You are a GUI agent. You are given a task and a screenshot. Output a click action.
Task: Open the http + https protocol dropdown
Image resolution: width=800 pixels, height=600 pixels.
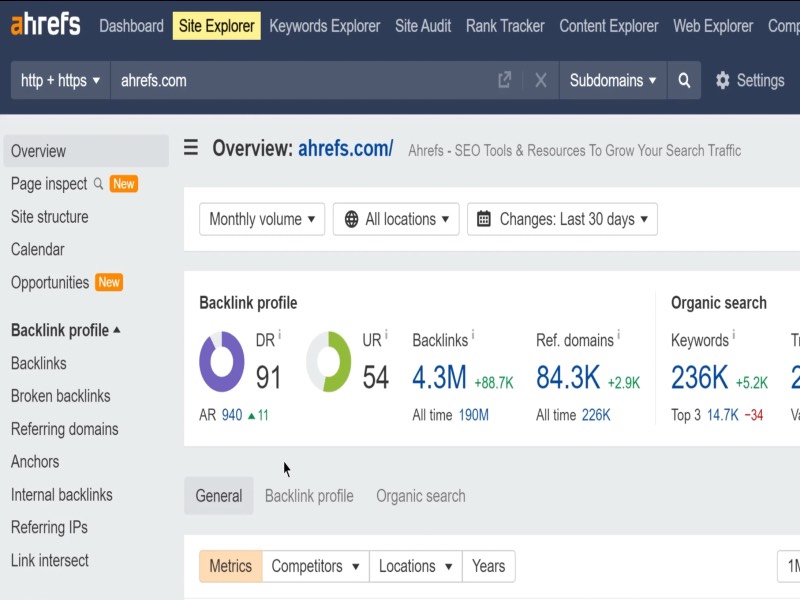pos(60,80)
